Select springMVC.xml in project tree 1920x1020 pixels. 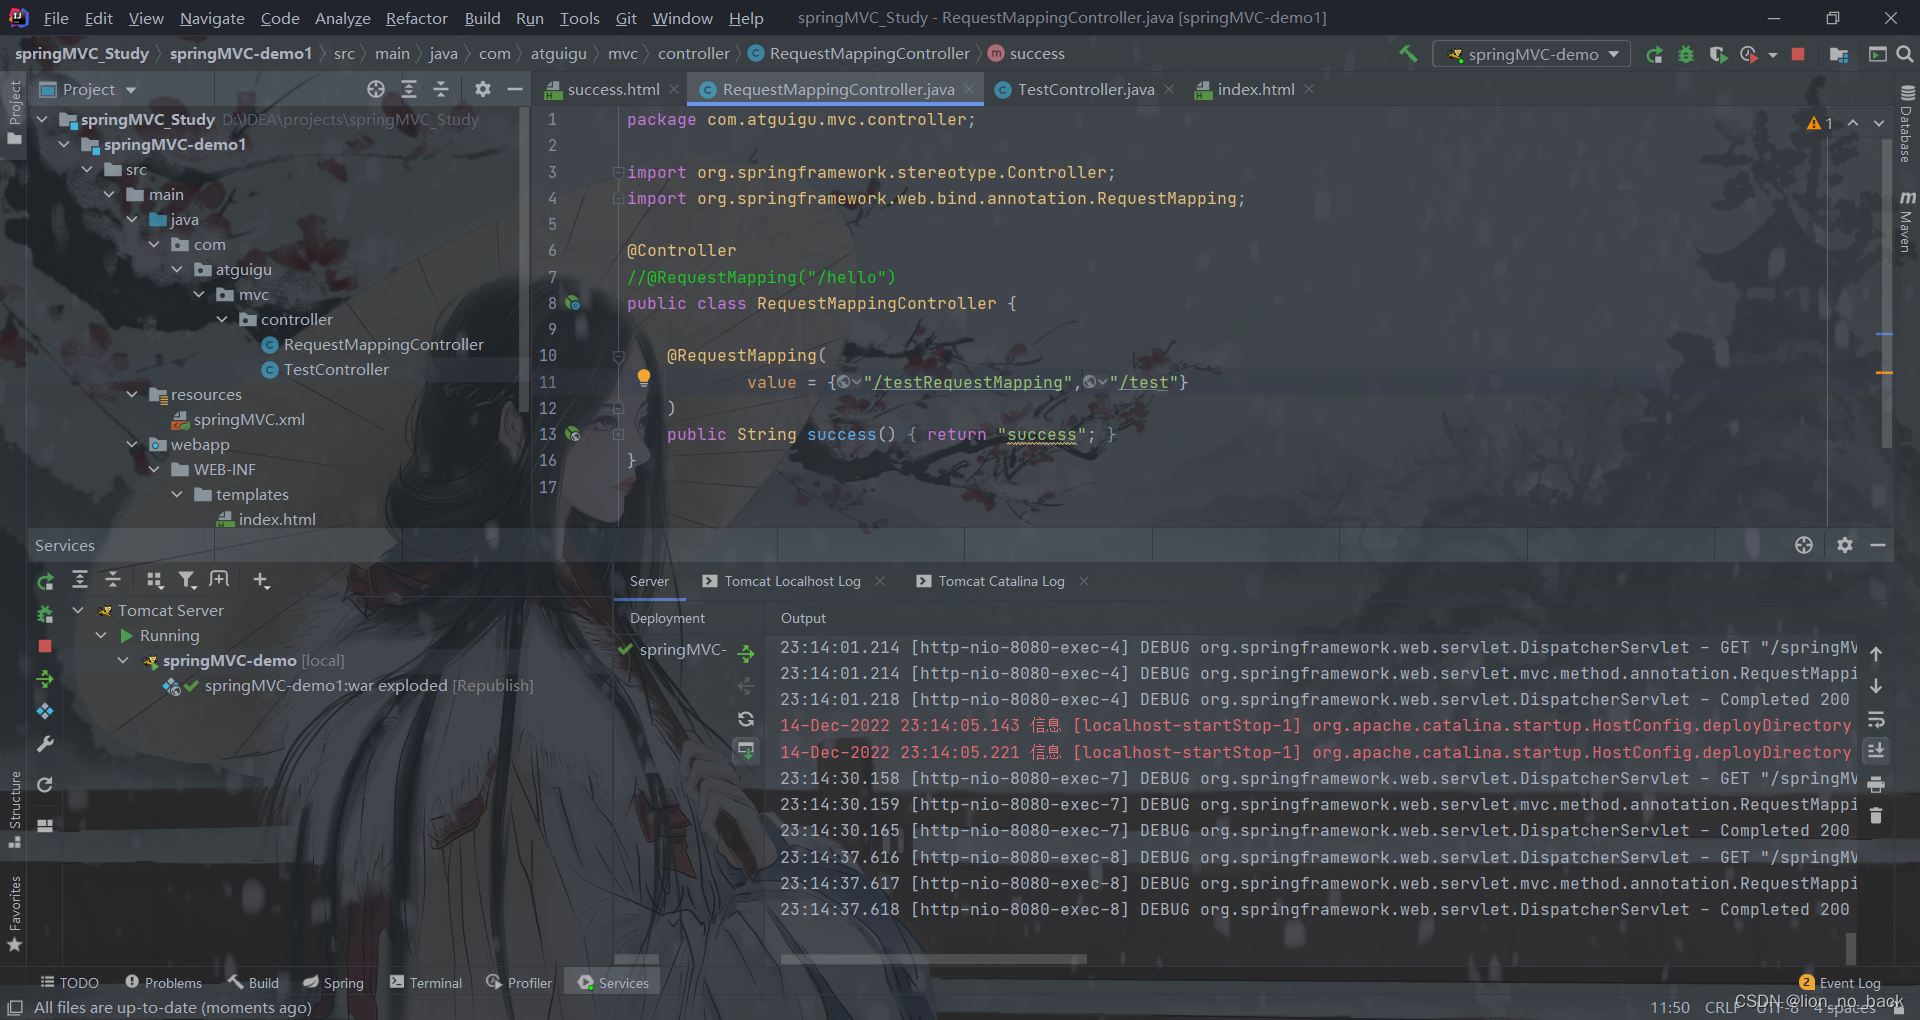[249, 420]
